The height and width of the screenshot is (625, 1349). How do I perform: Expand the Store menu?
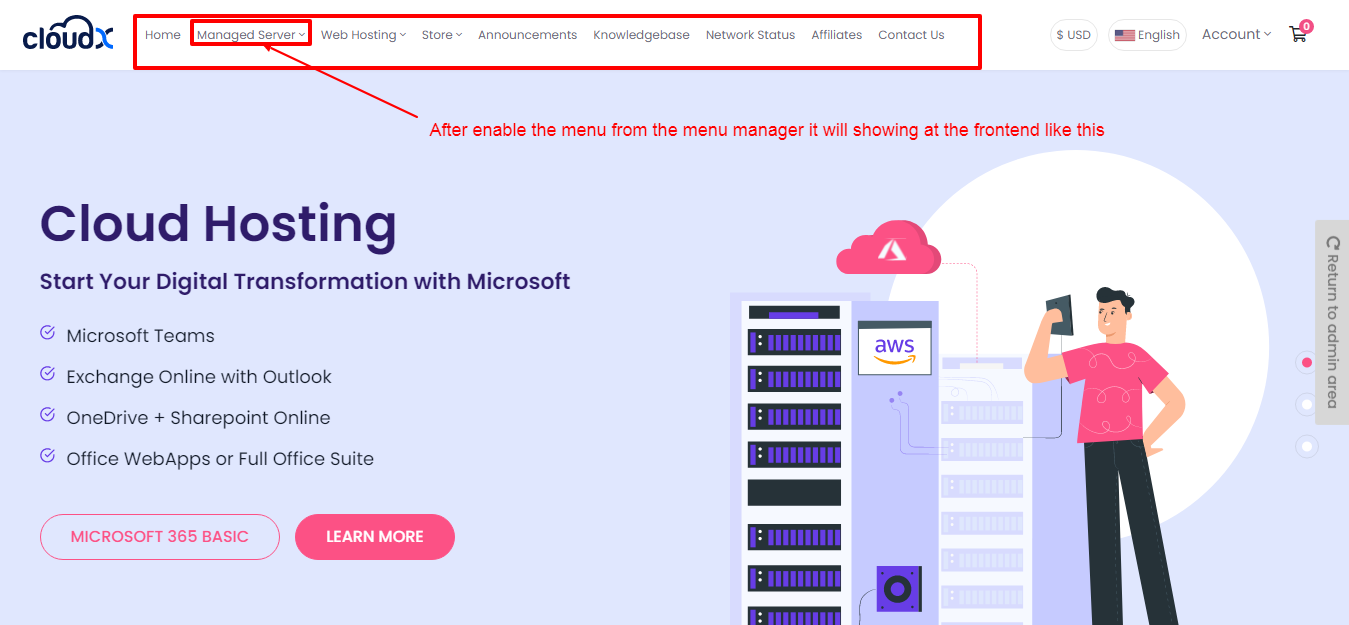tap(441, 35)
